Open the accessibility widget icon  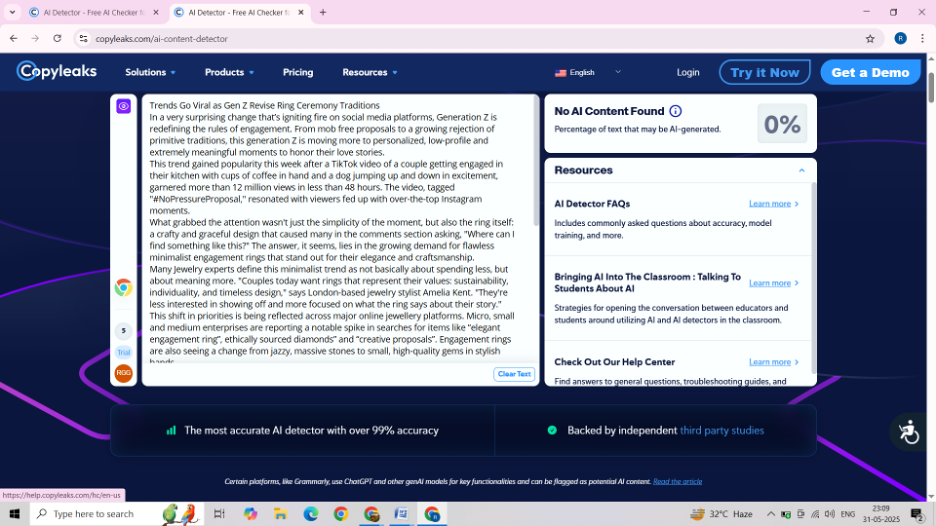909,432
